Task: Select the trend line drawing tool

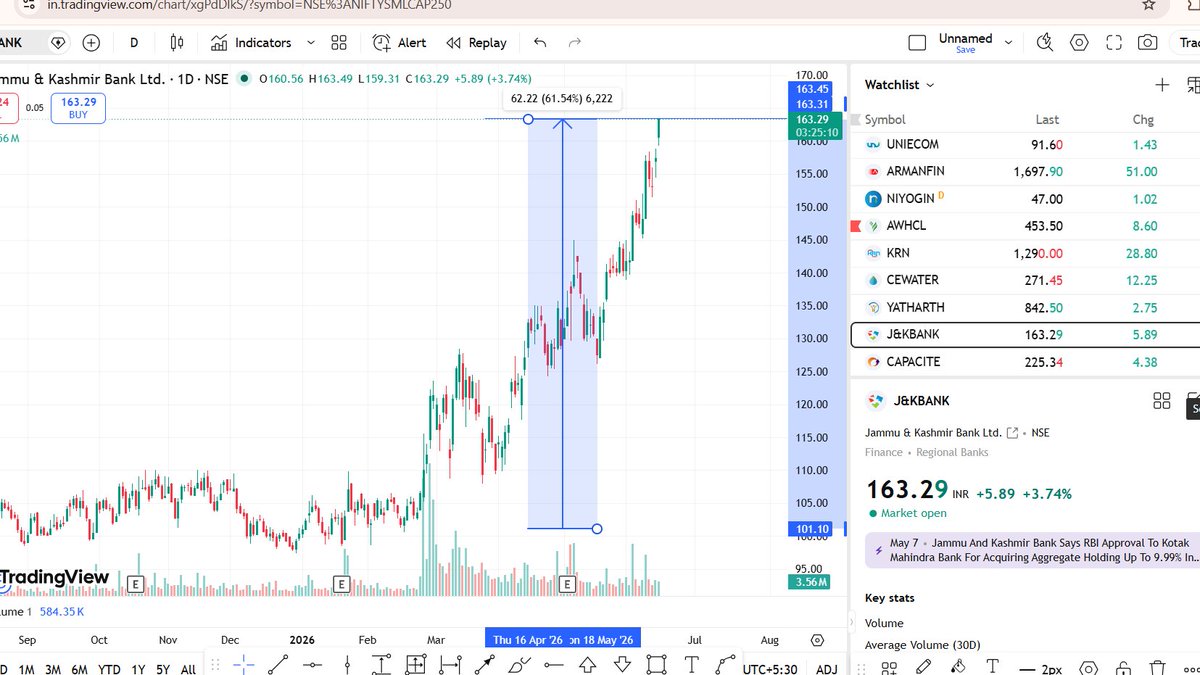Action: coord(278,665)
